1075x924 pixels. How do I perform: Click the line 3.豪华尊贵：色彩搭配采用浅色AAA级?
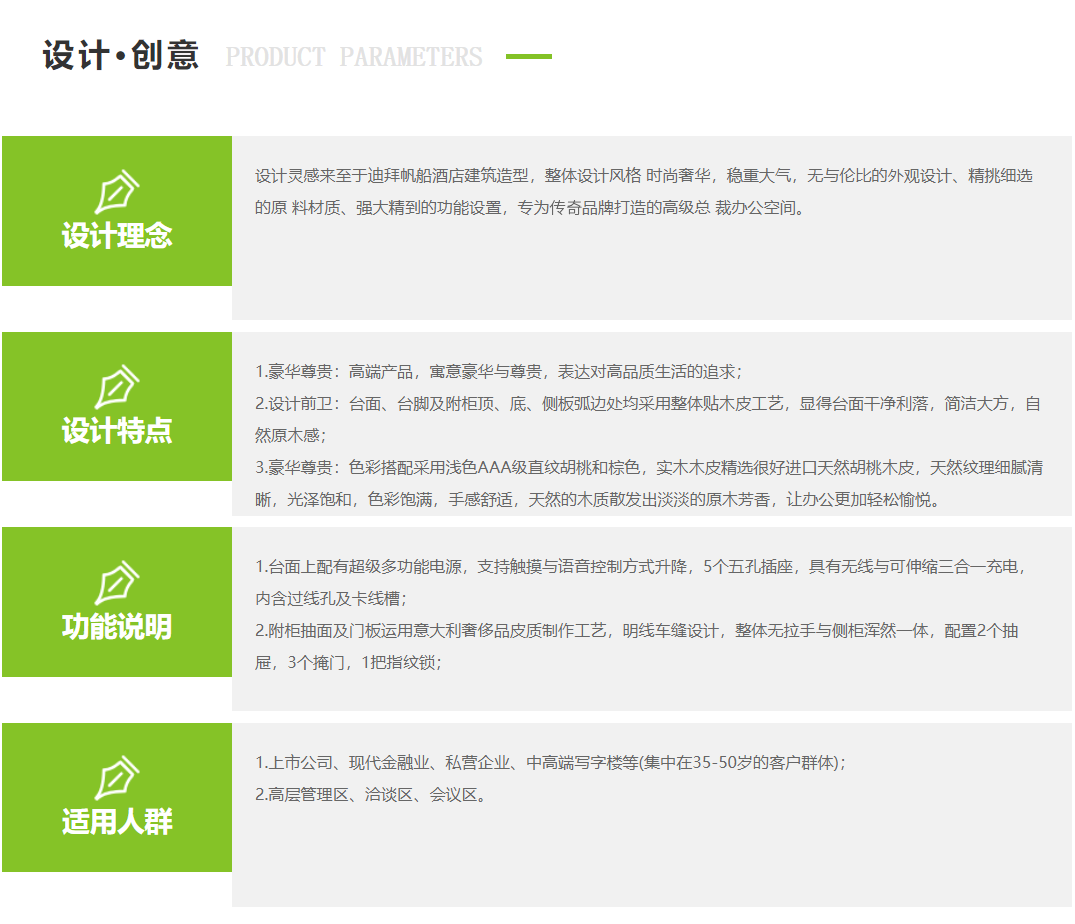coord(649,467)
